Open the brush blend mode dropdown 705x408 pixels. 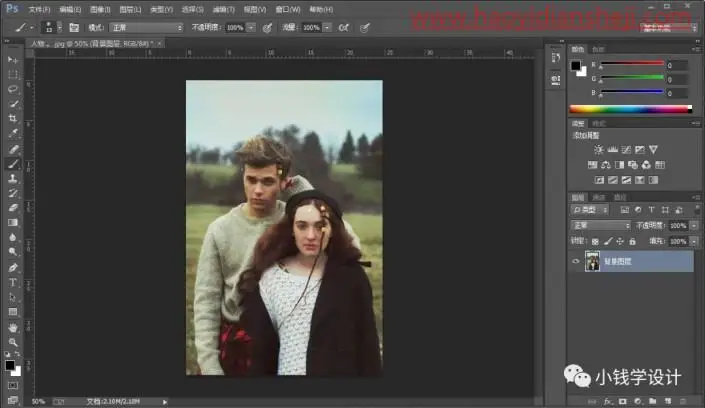147,28
